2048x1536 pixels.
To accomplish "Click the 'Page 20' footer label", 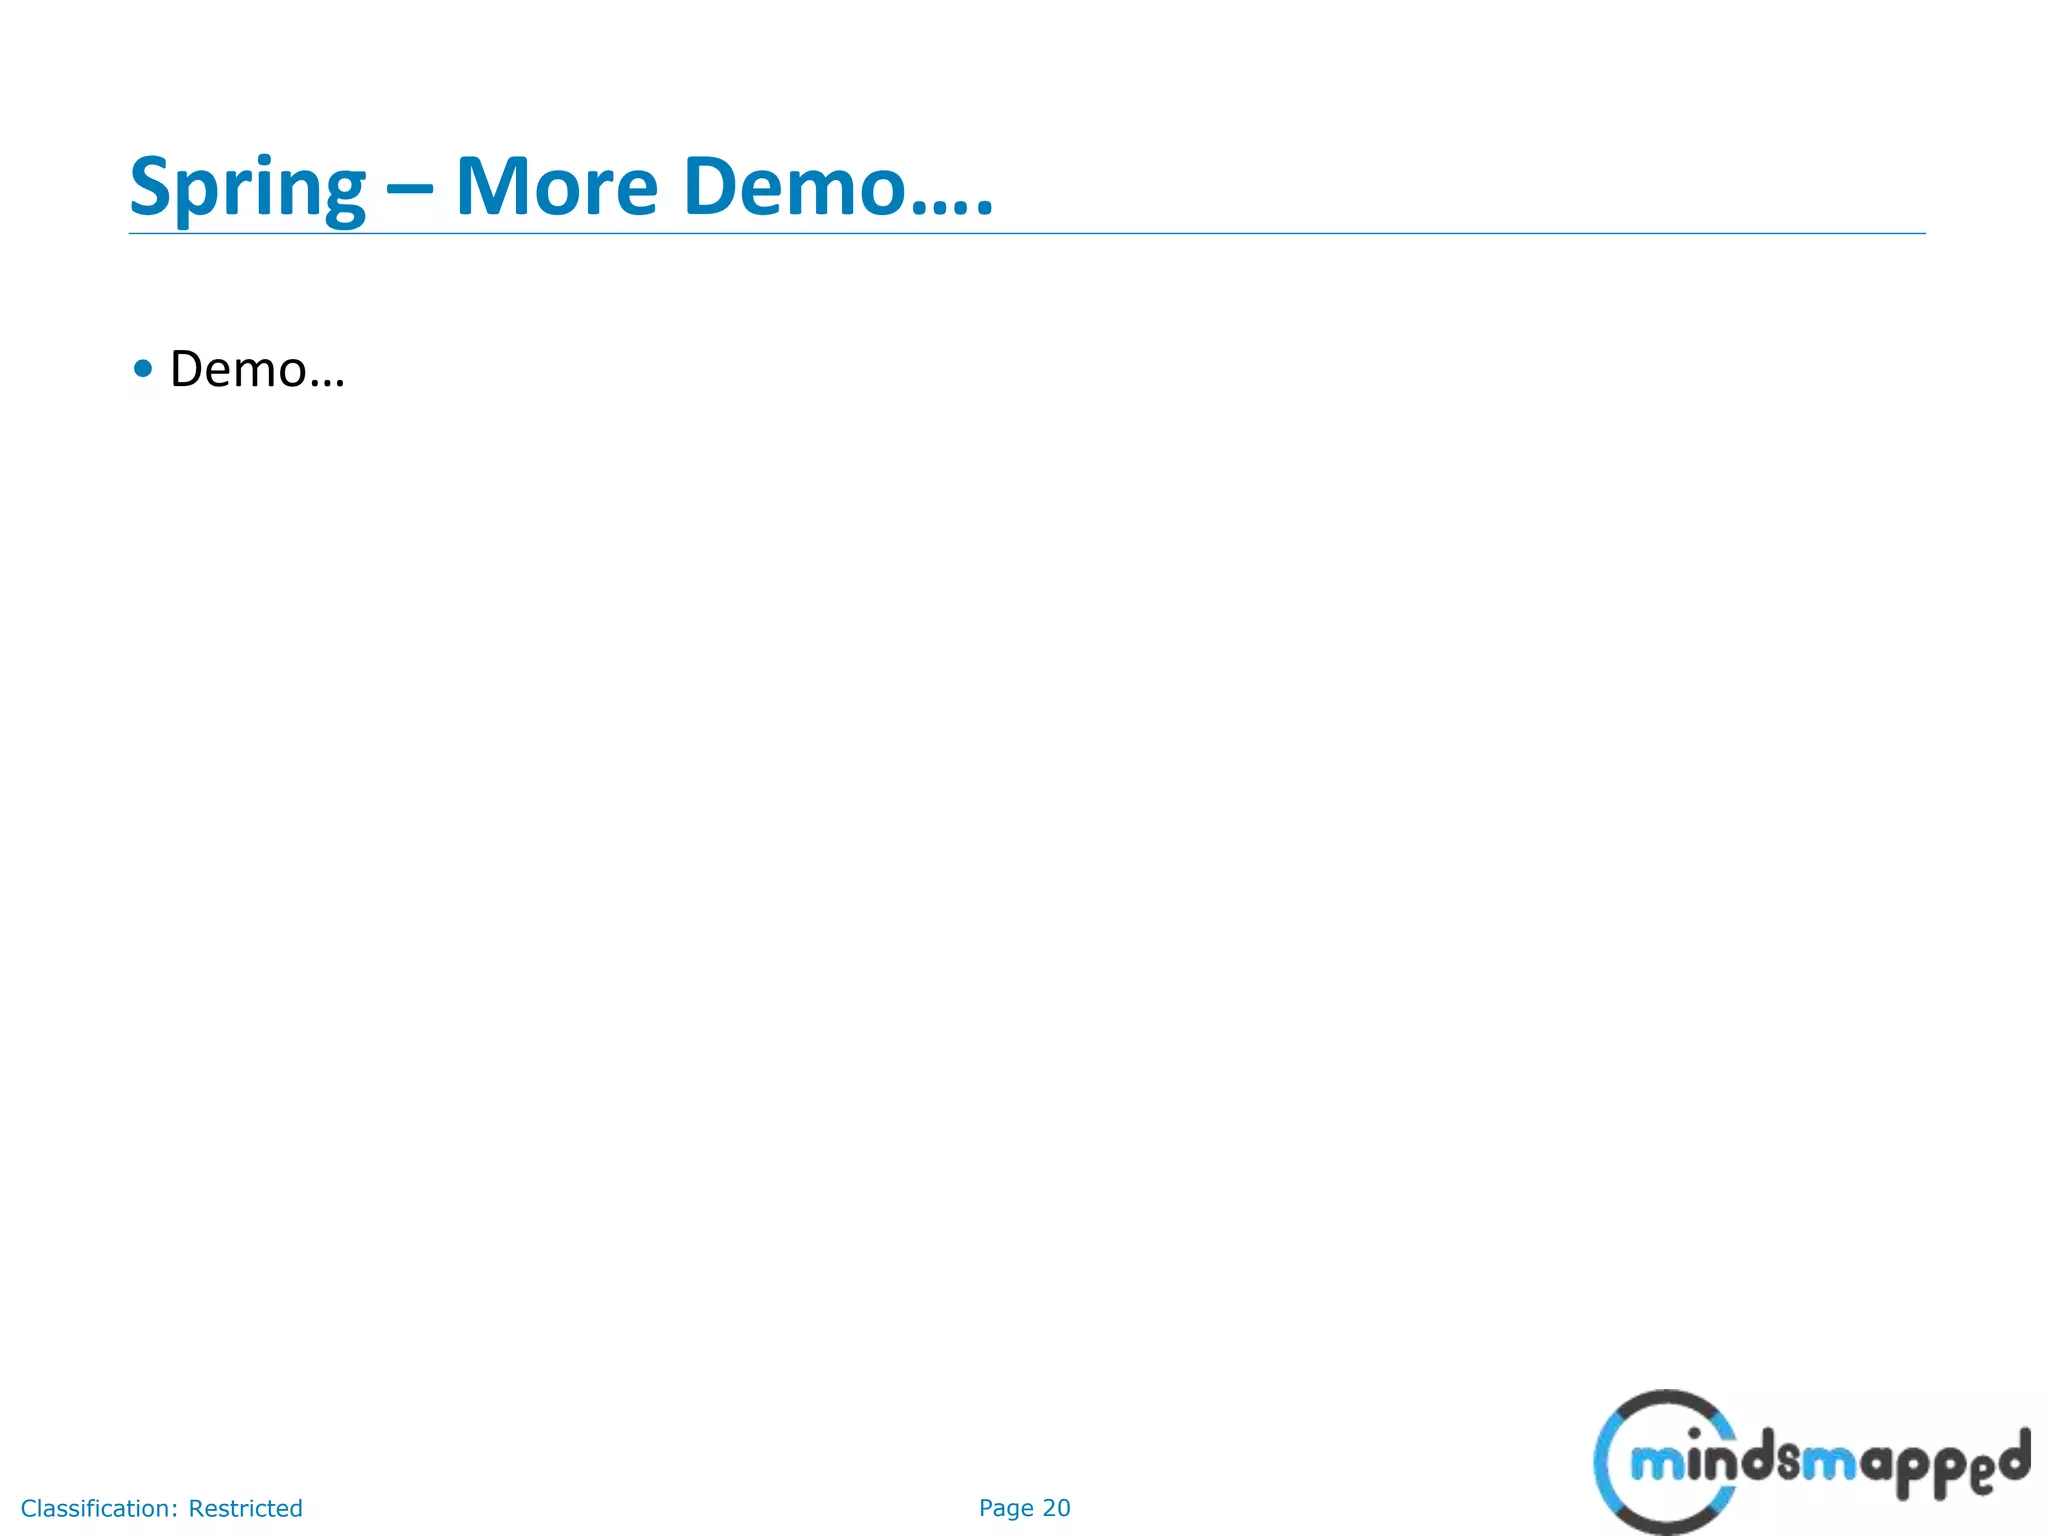I will (1024, 1508).
